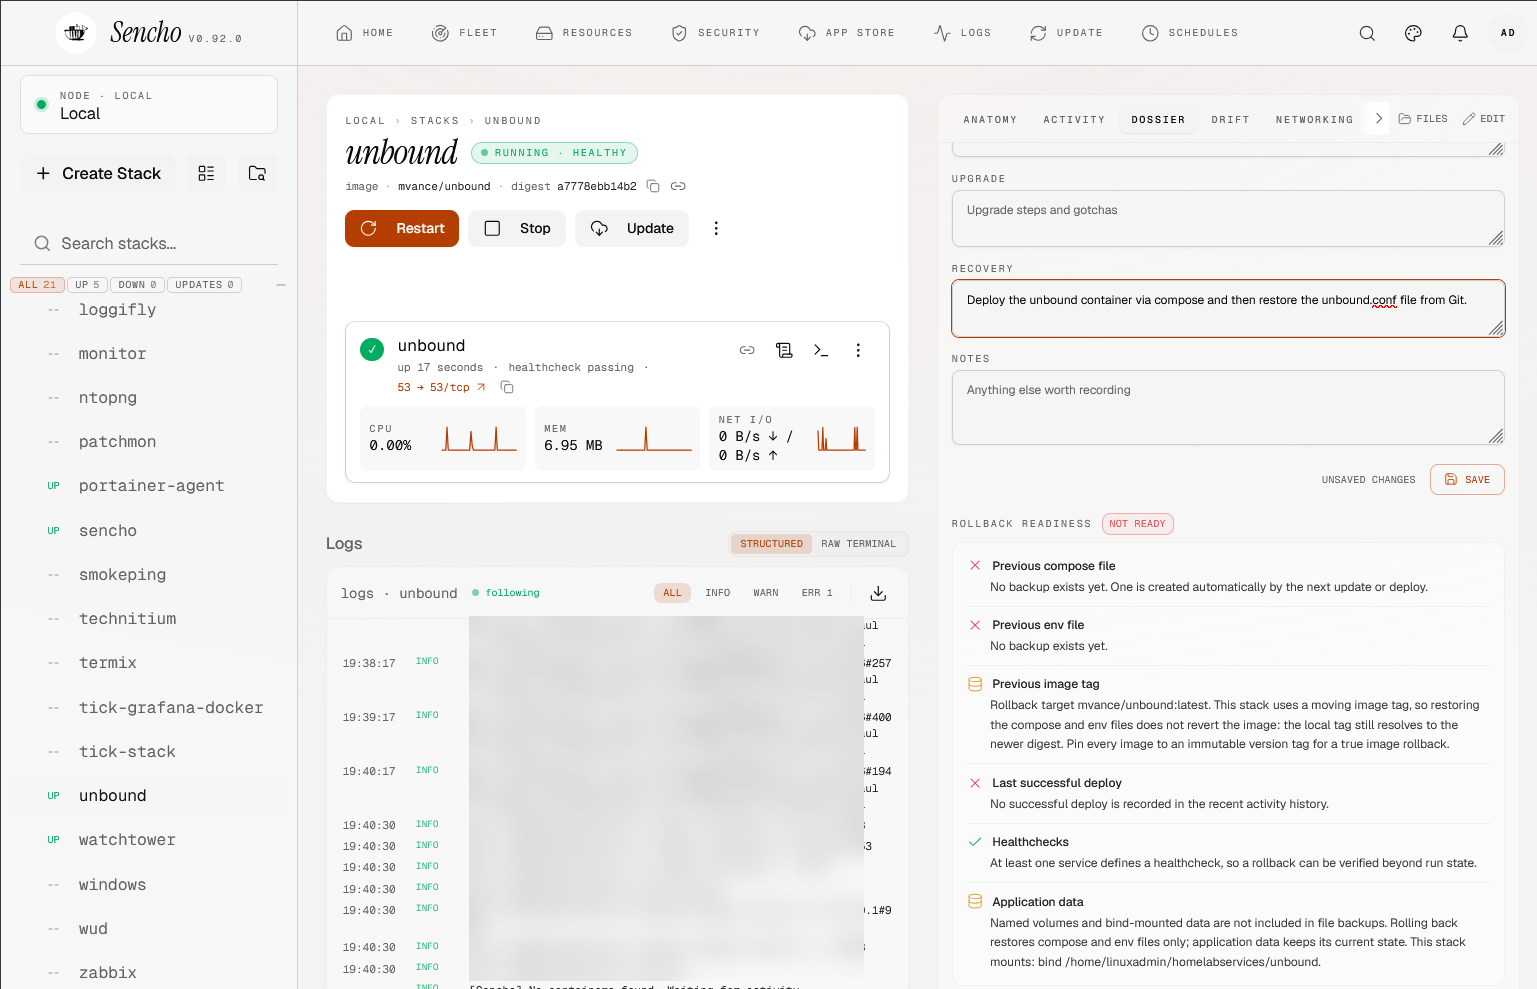1537x989 pixels.
Task: Switch to the Networking tab
Action: tap(1314, 120)
